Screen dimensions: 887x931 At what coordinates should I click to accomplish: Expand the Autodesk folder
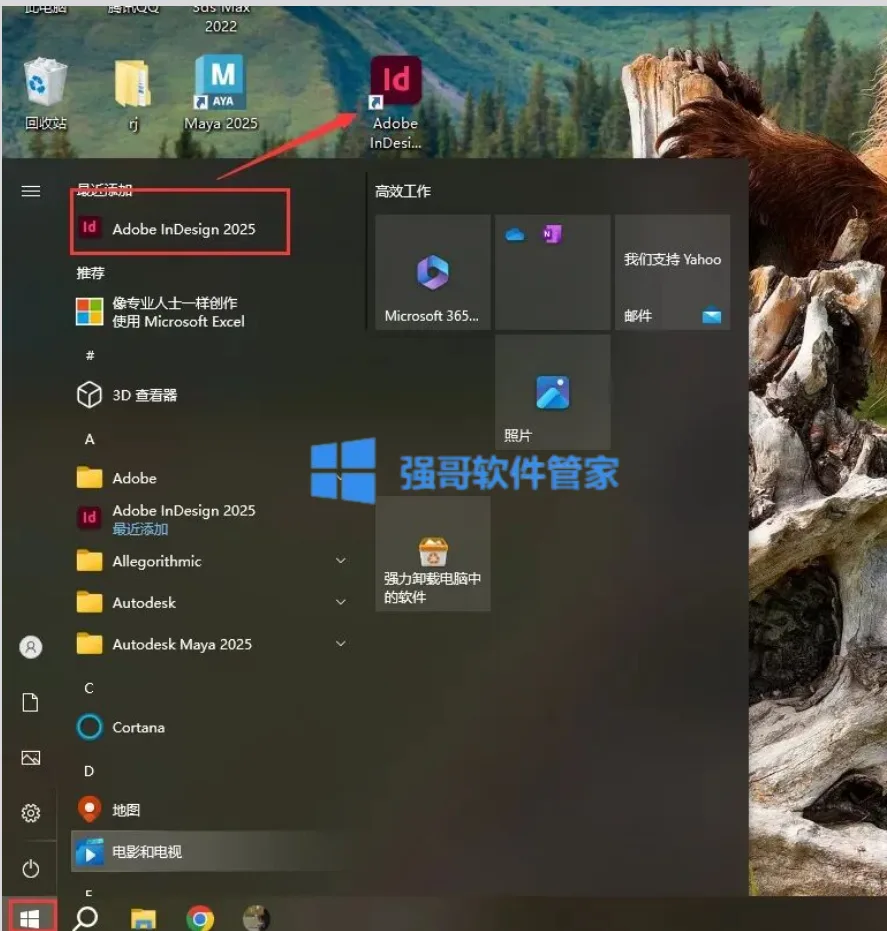(341, 602)
